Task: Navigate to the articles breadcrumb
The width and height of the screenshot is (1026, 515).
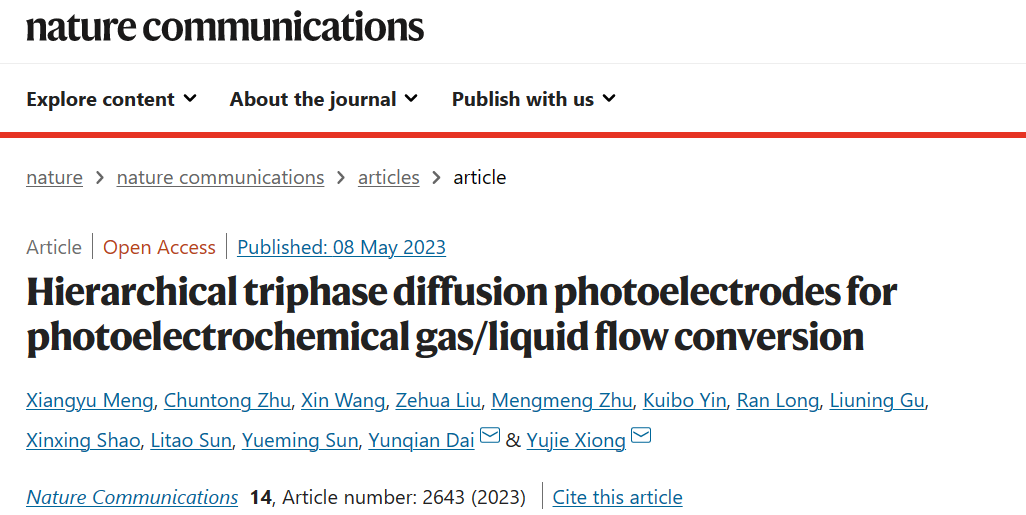Action: pos(389,177)
